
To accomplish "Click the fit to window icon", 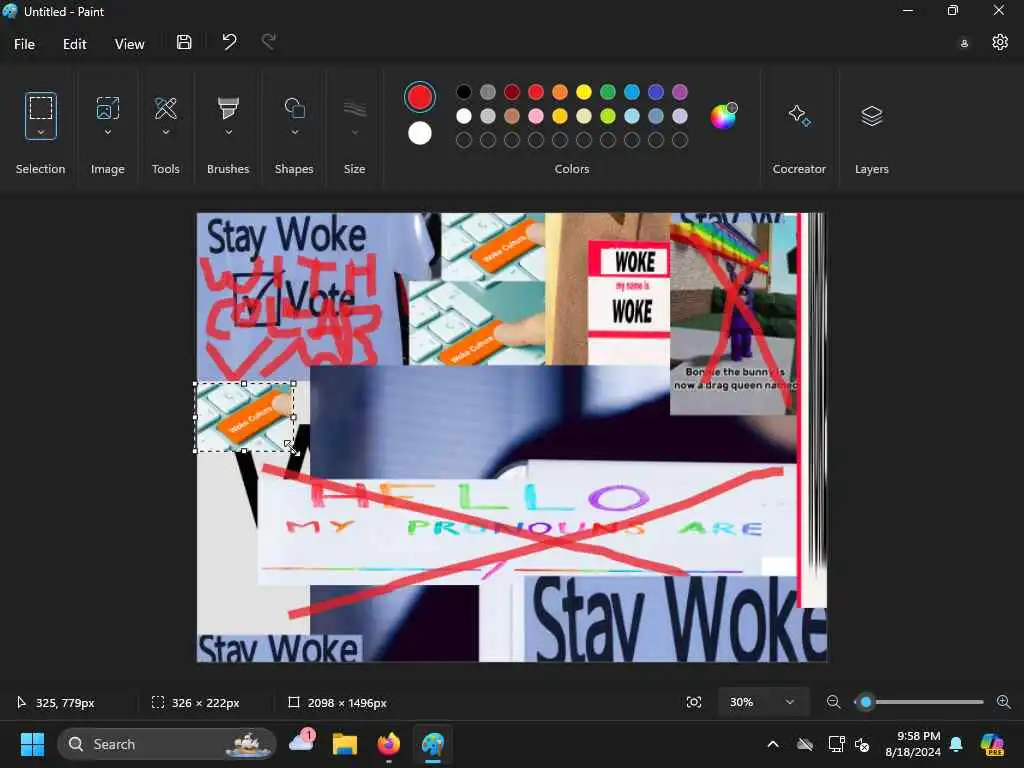I will (694, 702).
